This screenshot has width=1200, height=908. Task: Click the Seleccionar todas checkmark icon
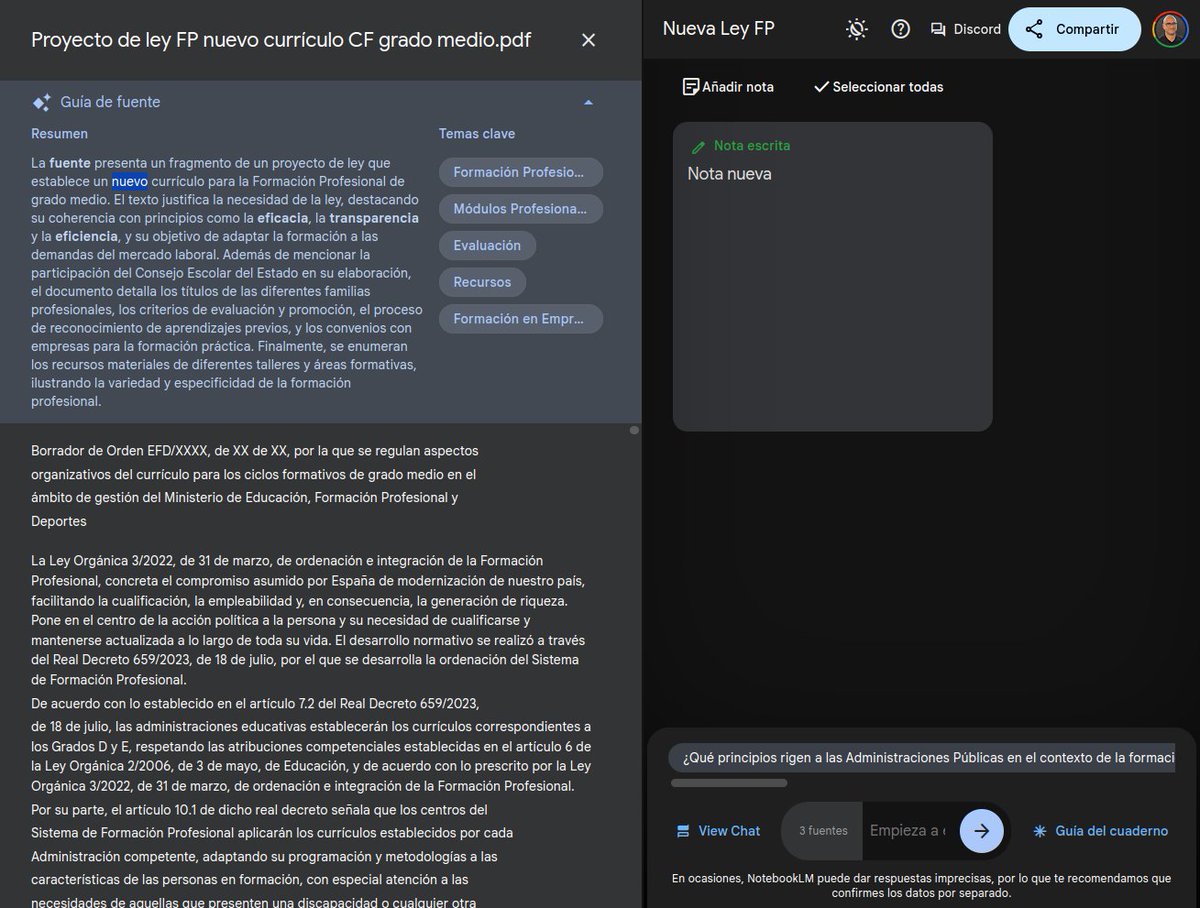click(821, 87)
